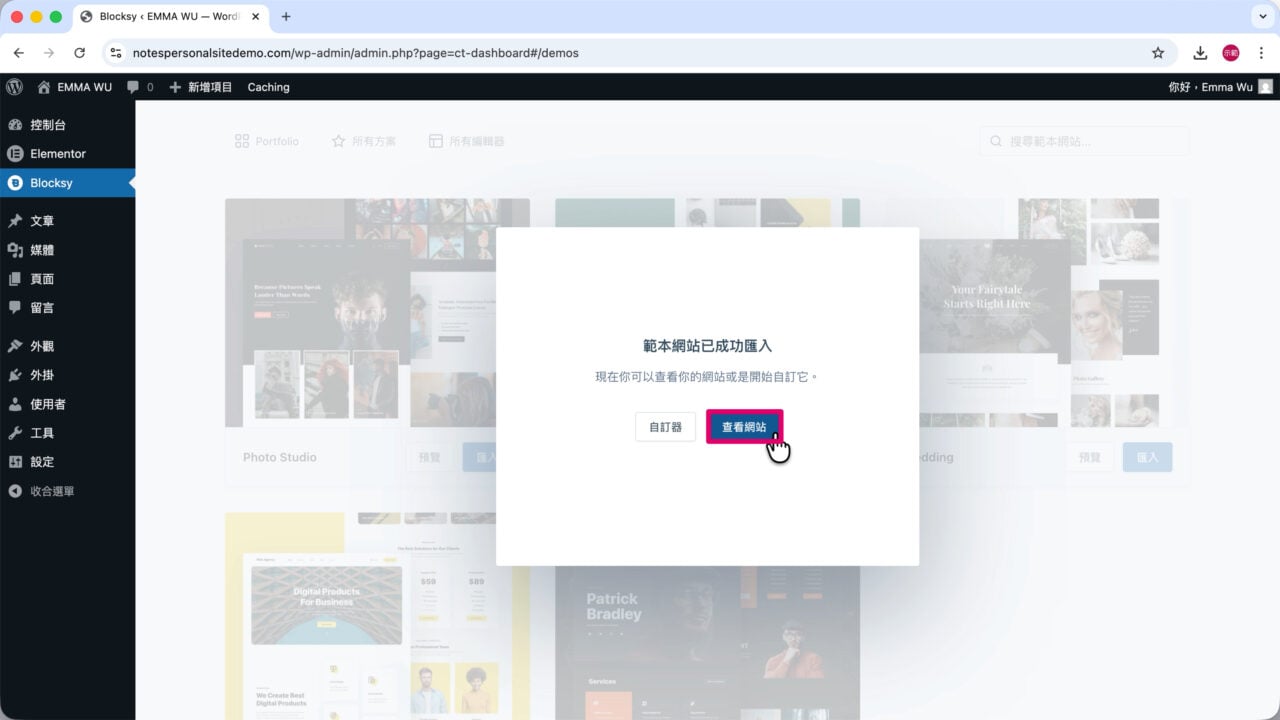
Task: Open the Caching admin bar menu
Action: click(268, 87)
